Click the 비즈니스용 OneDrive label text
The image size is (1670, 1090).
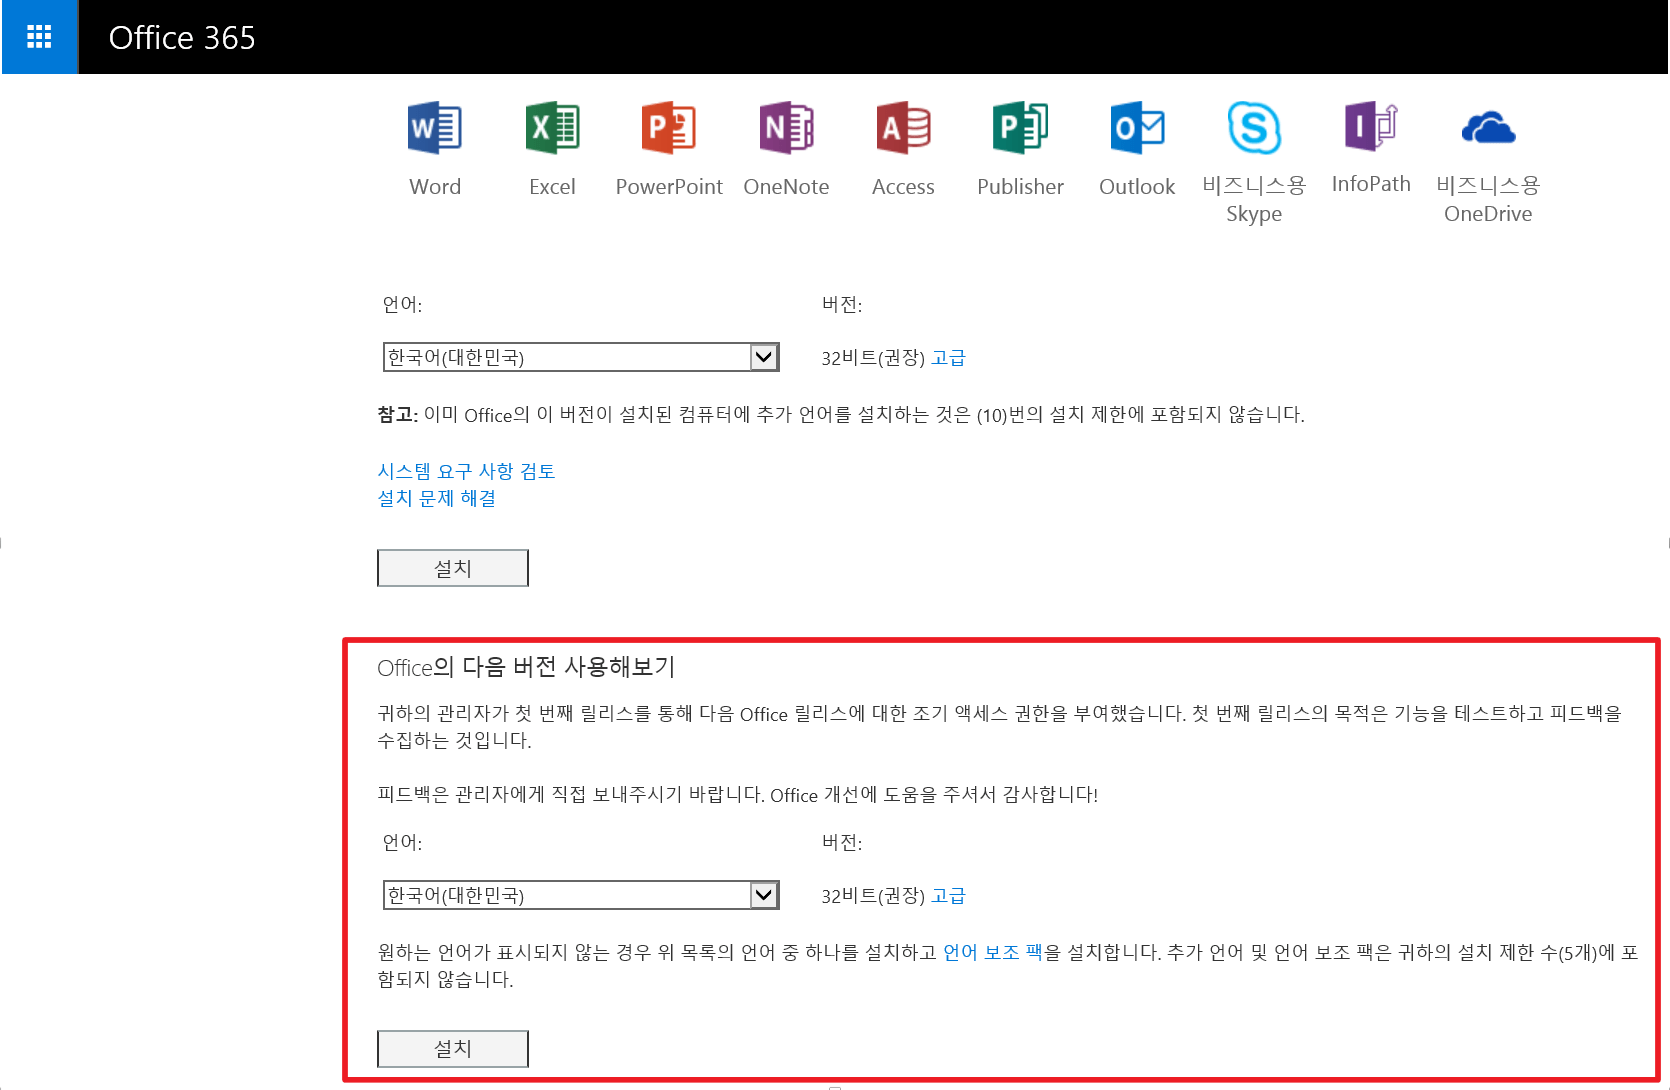[1488, 199]
